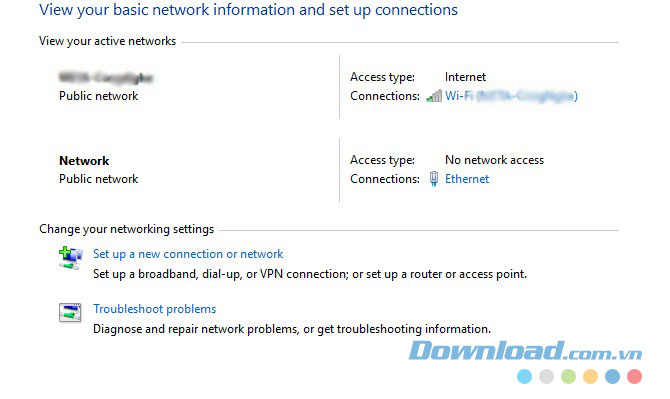Screen dimensions: 670x399
Task: Click the page heading about basic network information
Action: [248, 10]
